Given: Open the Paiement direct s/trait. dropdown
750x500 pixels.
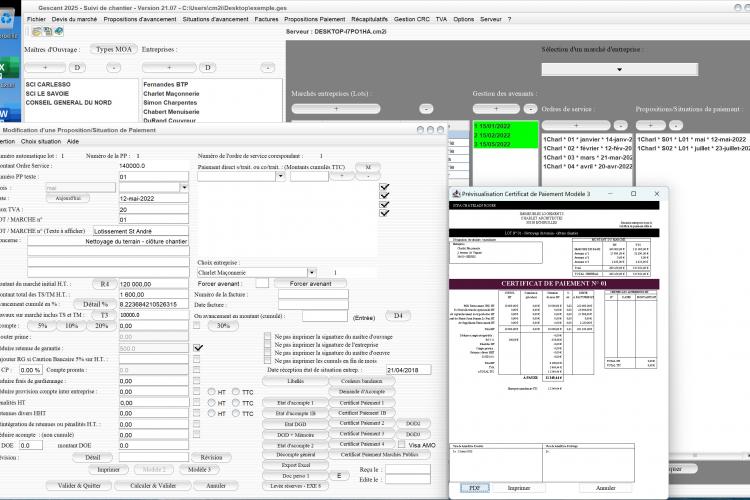Looking at the screenshot, I should pyautogui.click(x=280, y=177).
